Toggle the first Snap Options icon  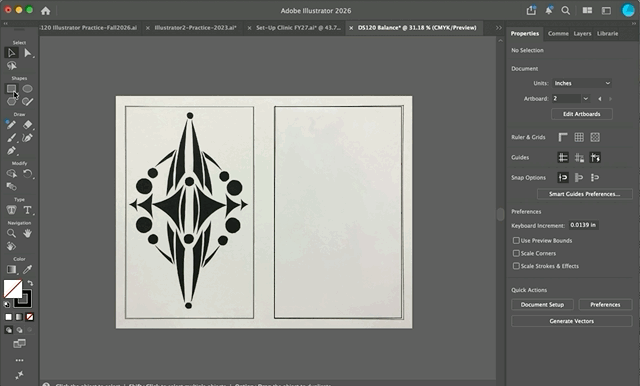pos(563,177)
